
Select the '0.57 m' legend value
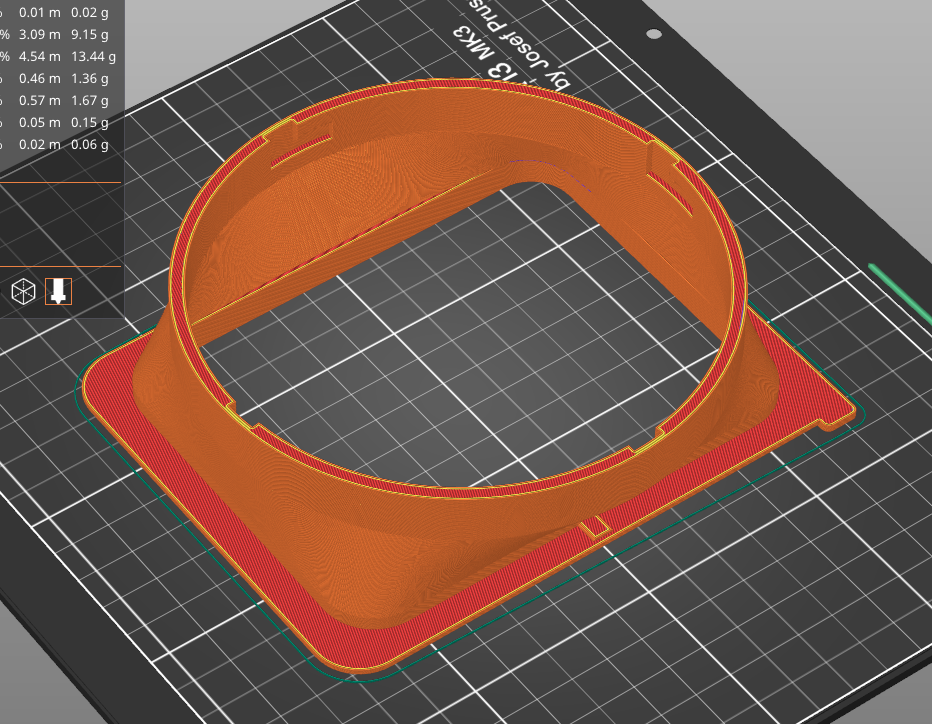[39, 100]
